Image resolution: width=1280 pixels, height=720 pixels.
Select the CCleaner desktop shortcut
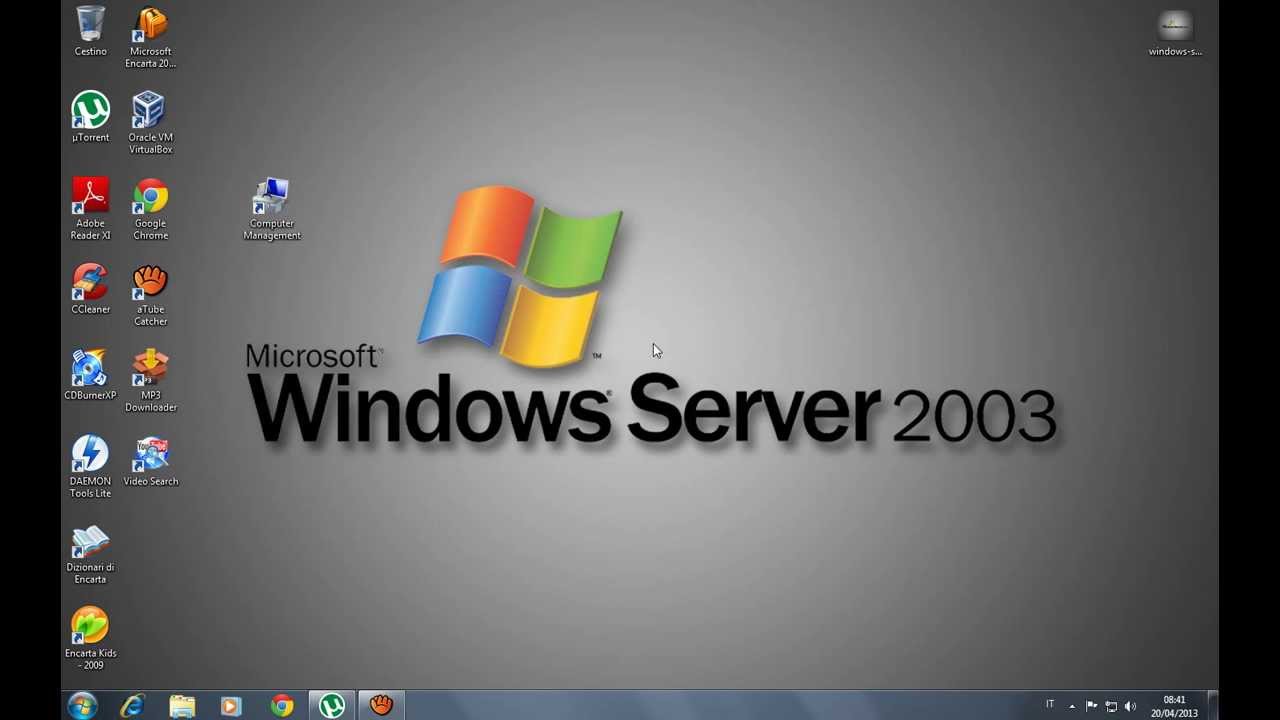(90, 289)
